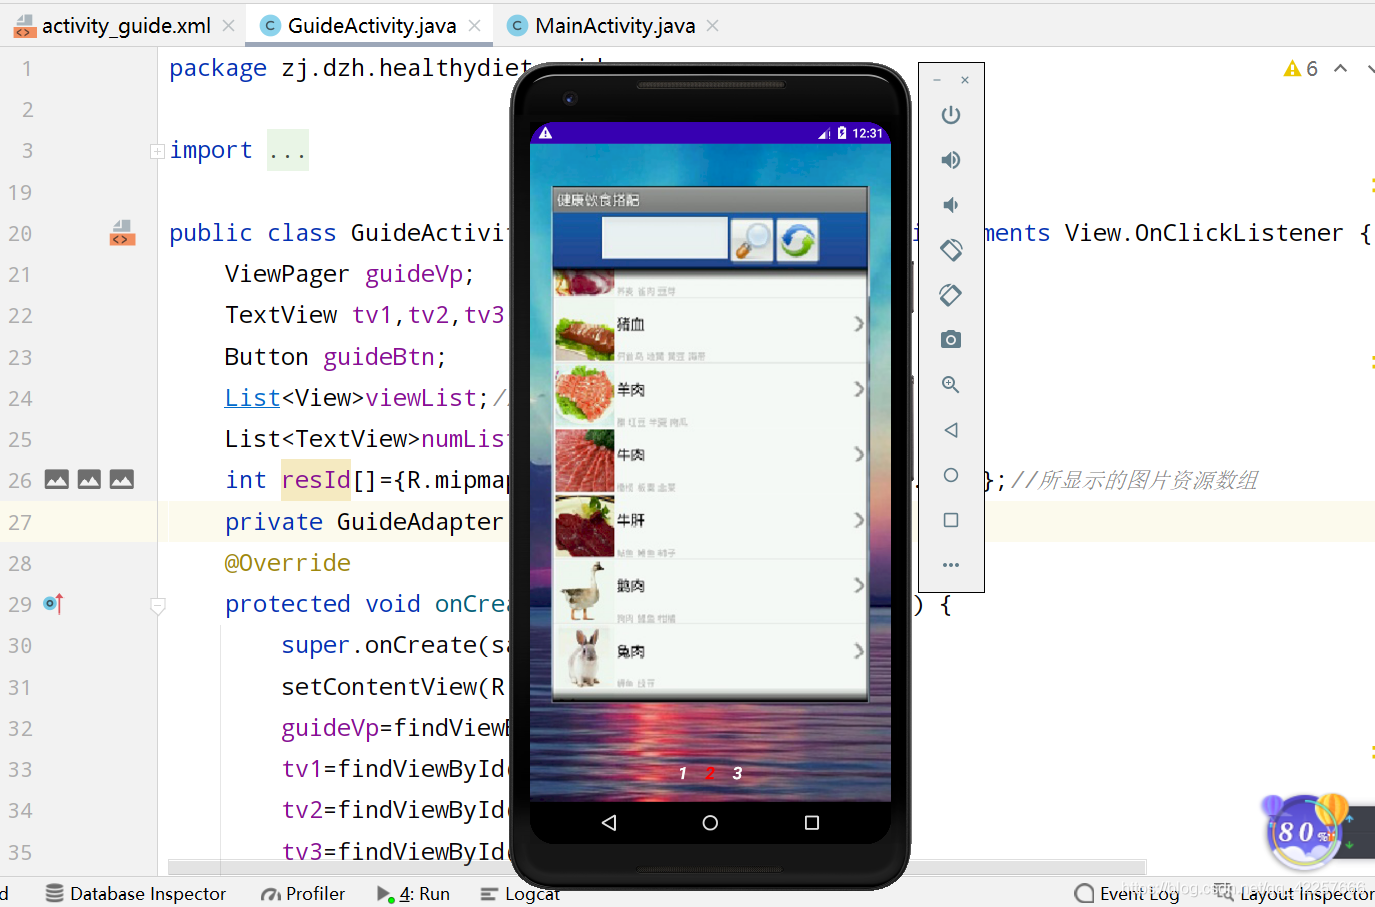Click the floating 80% memory widget
The height and width of the screenshot is (907, 1375).
pyautogui.click(x=1304, y=831)
